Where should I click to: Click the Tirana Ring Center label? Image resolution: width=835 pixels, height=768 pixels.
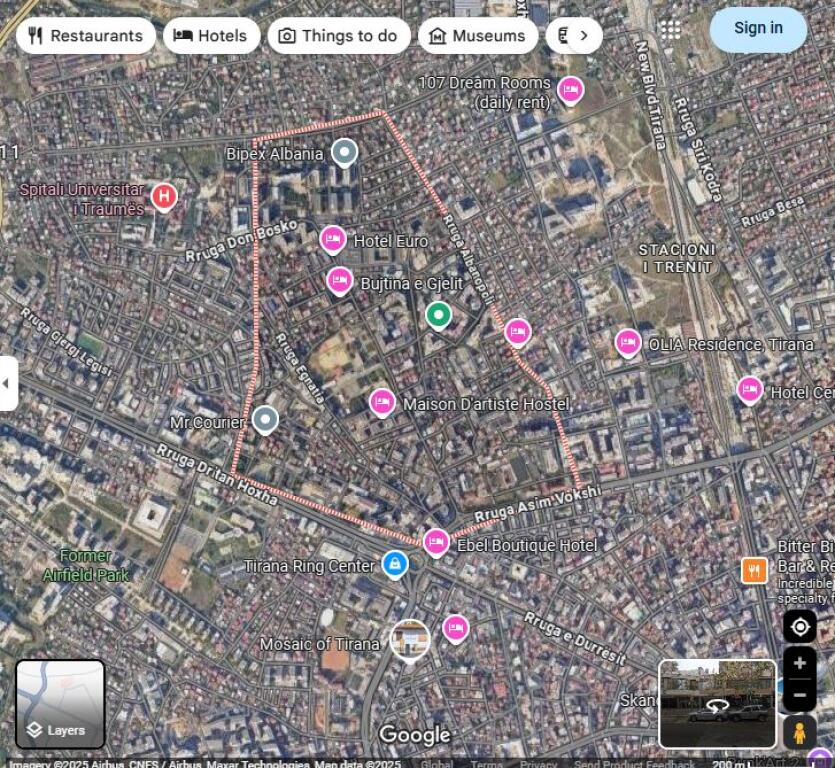309,566
